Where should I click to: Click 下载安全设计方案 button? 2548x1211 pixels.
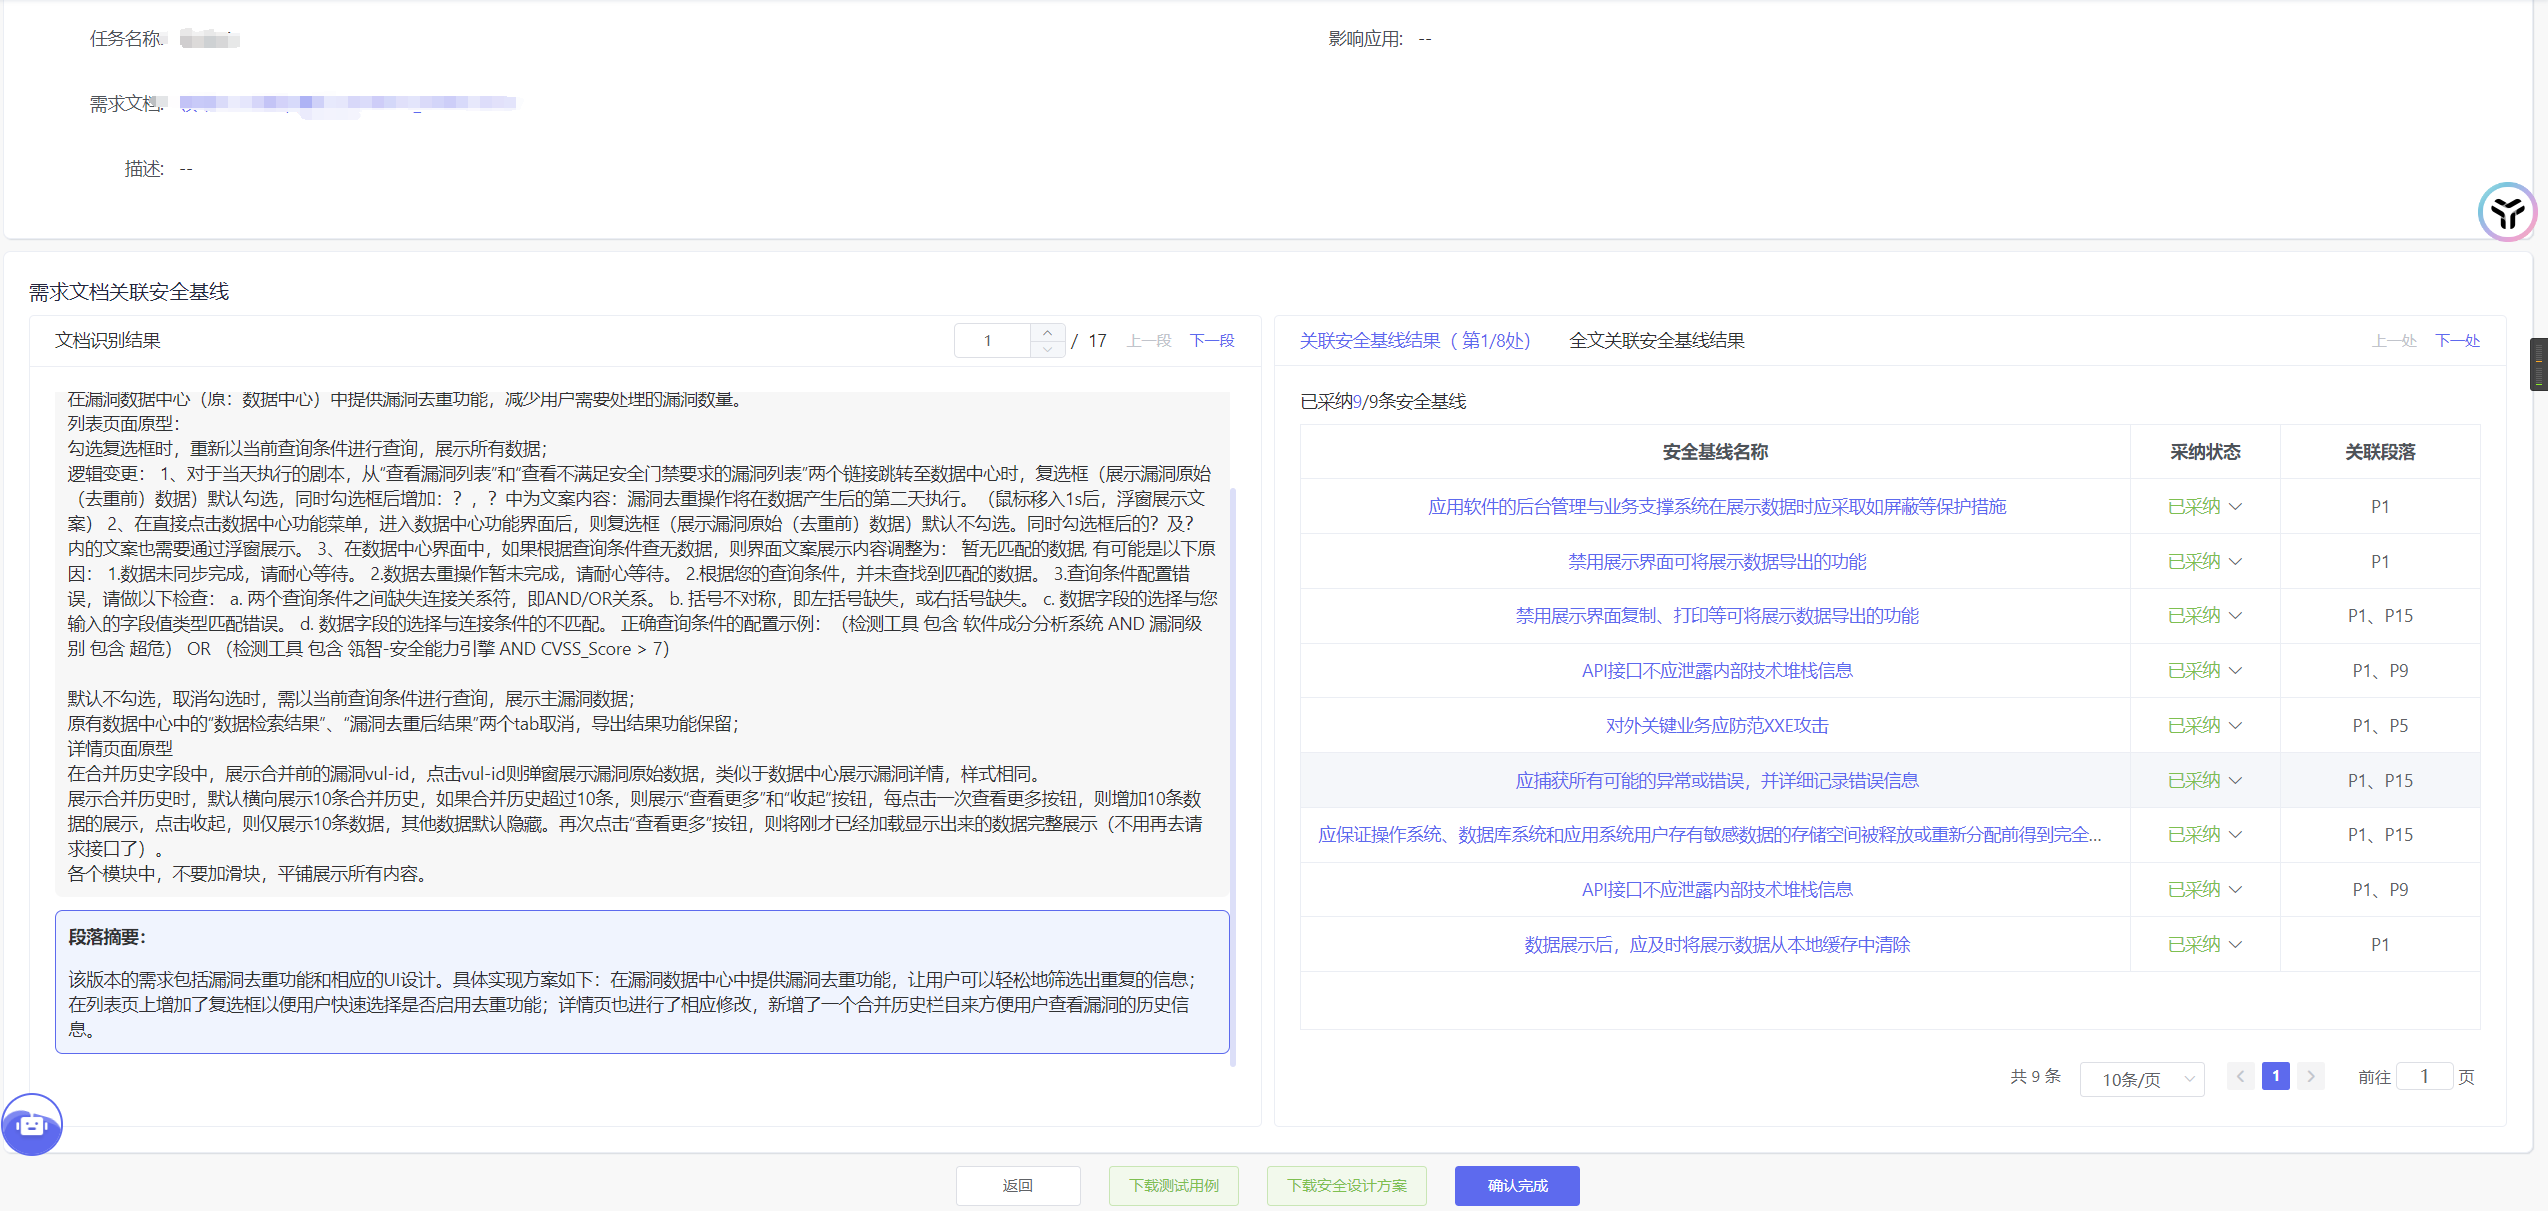coord(1347,1186)
